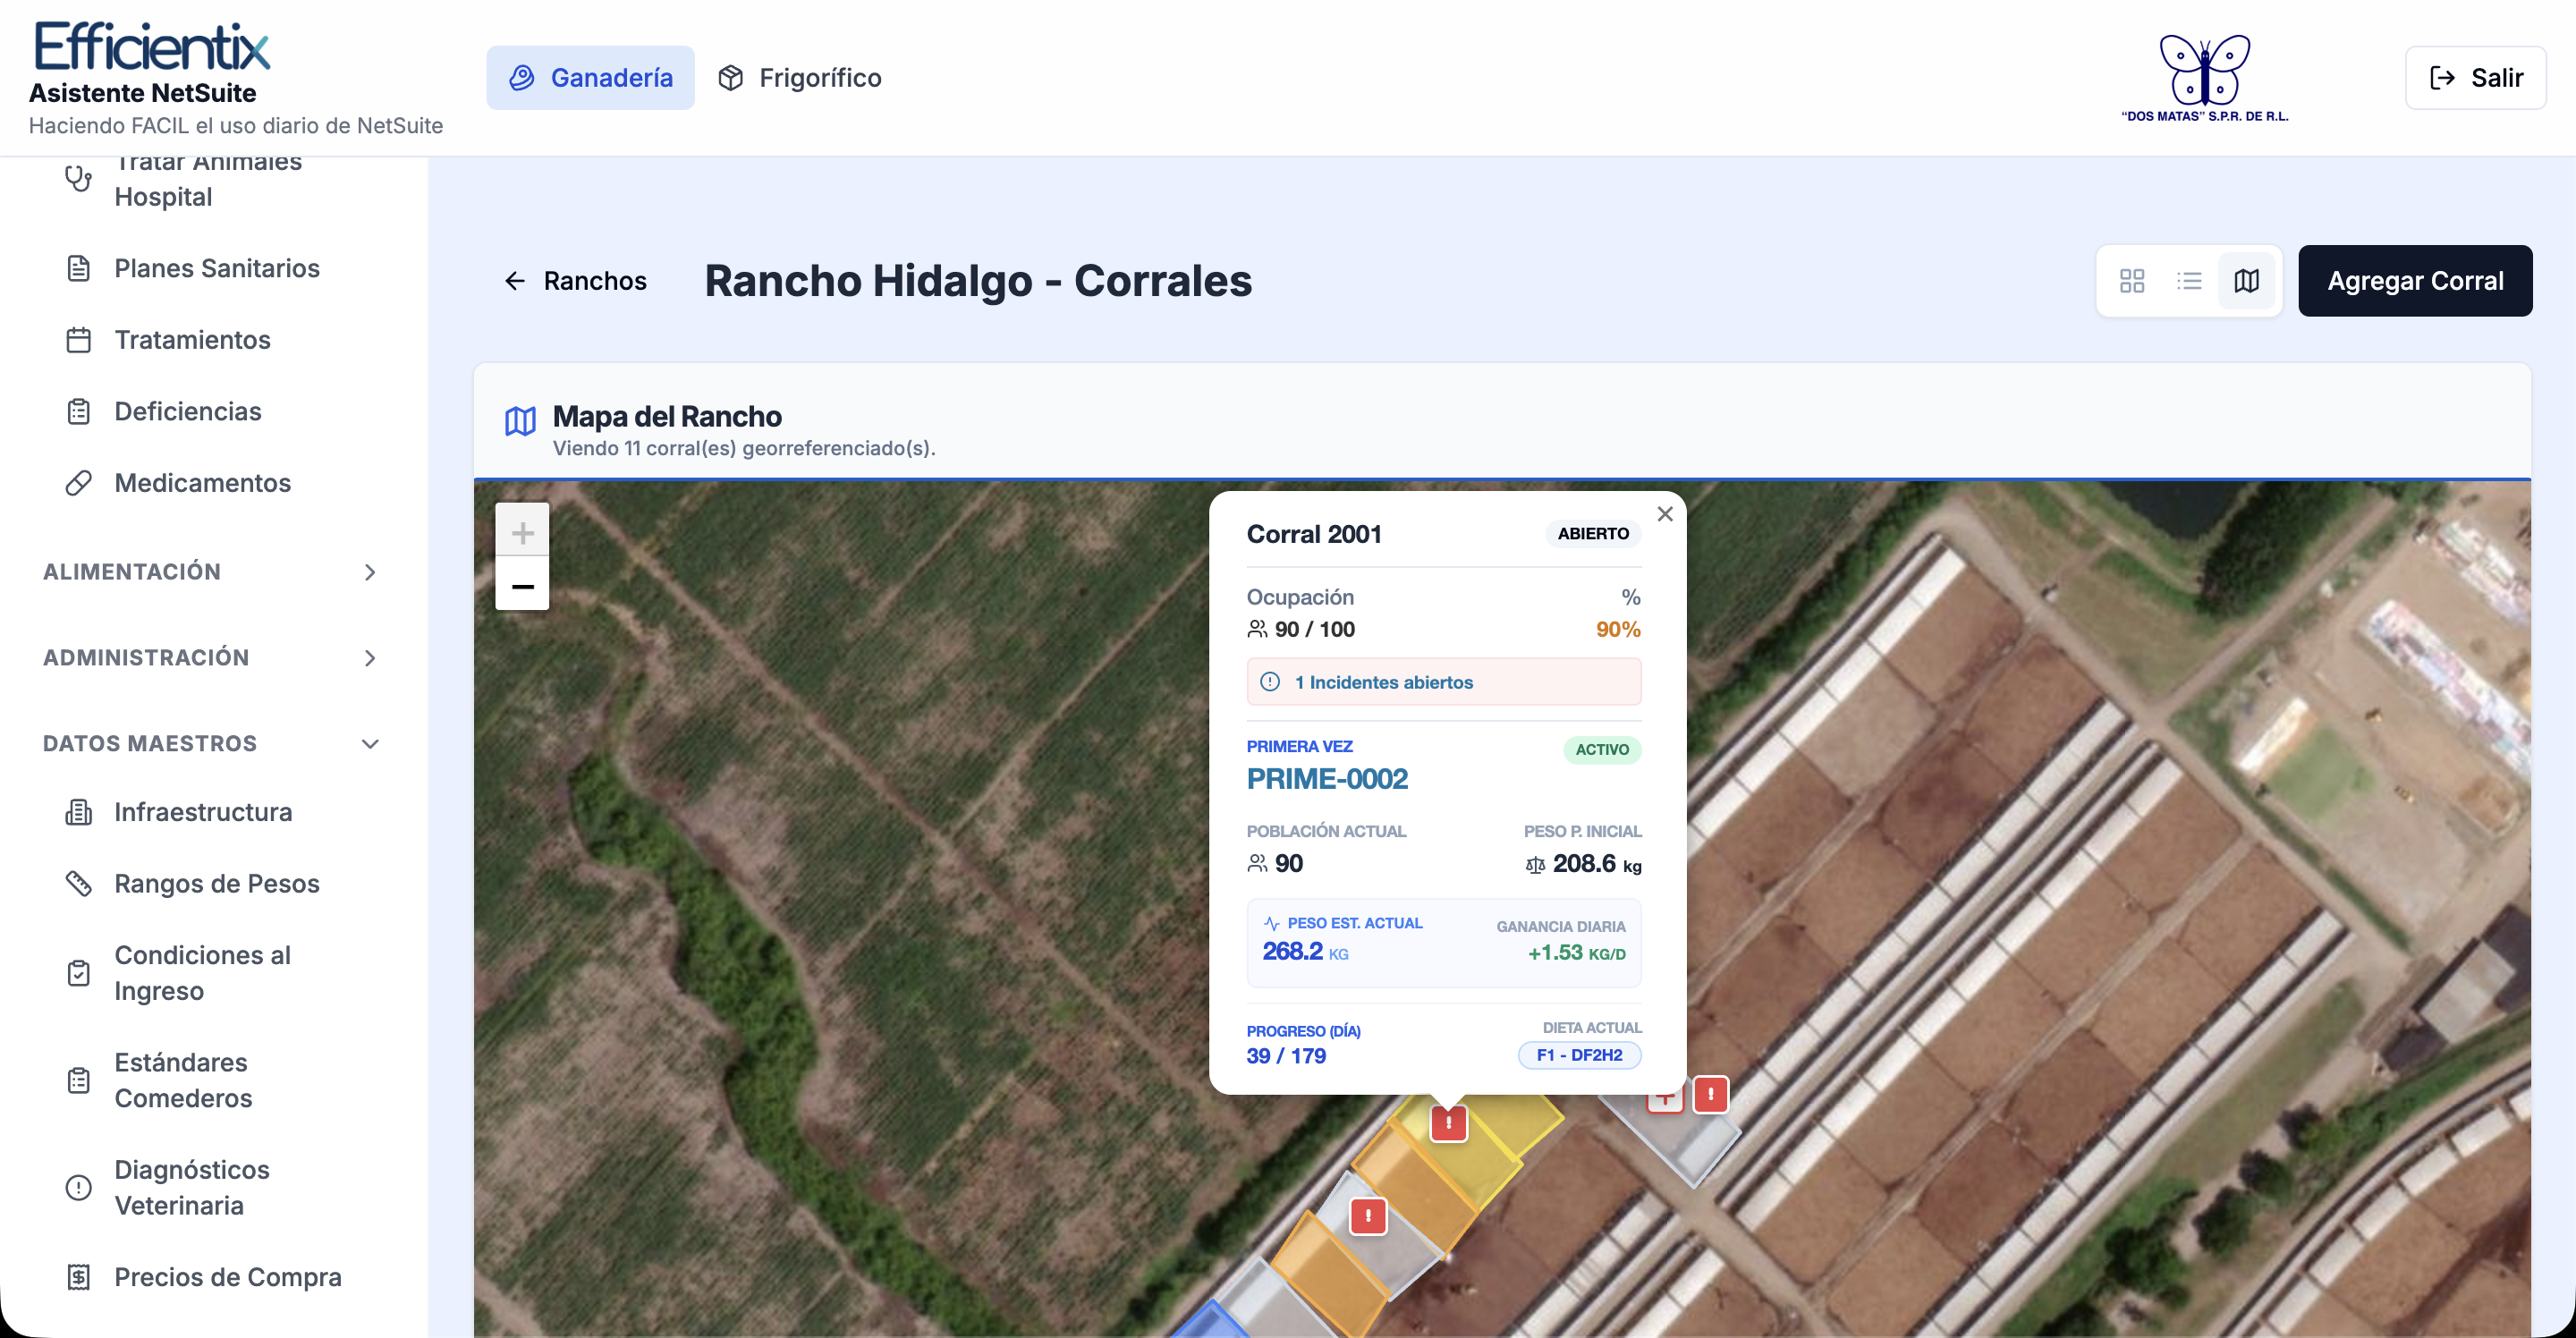Viewport: 2576px width, 1338px height.
Task: Click the Tratamientos calendar icon
Action: pos(78,340)
